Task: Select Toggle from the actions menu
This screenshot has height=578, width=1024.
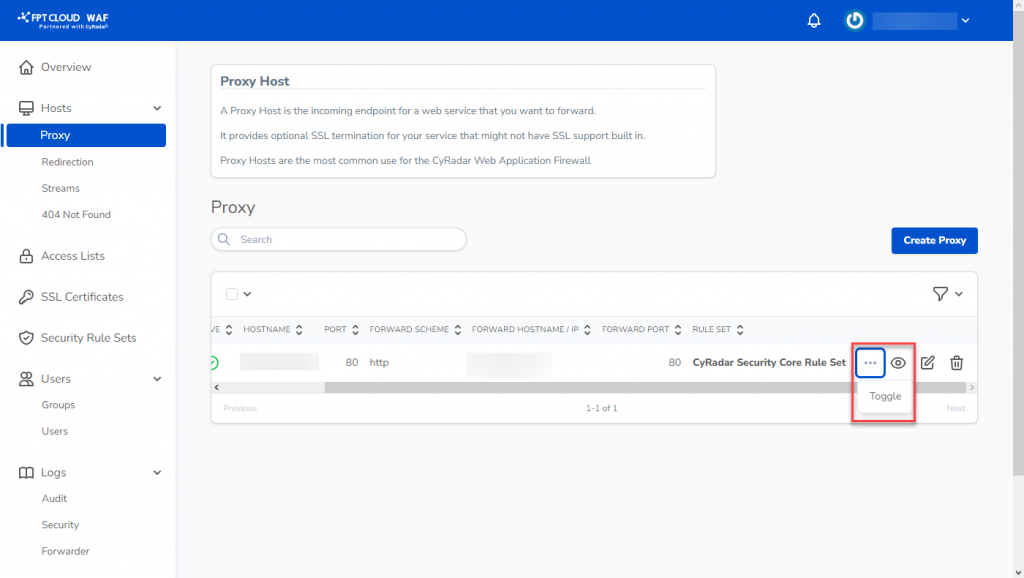Action: [884, 396]
